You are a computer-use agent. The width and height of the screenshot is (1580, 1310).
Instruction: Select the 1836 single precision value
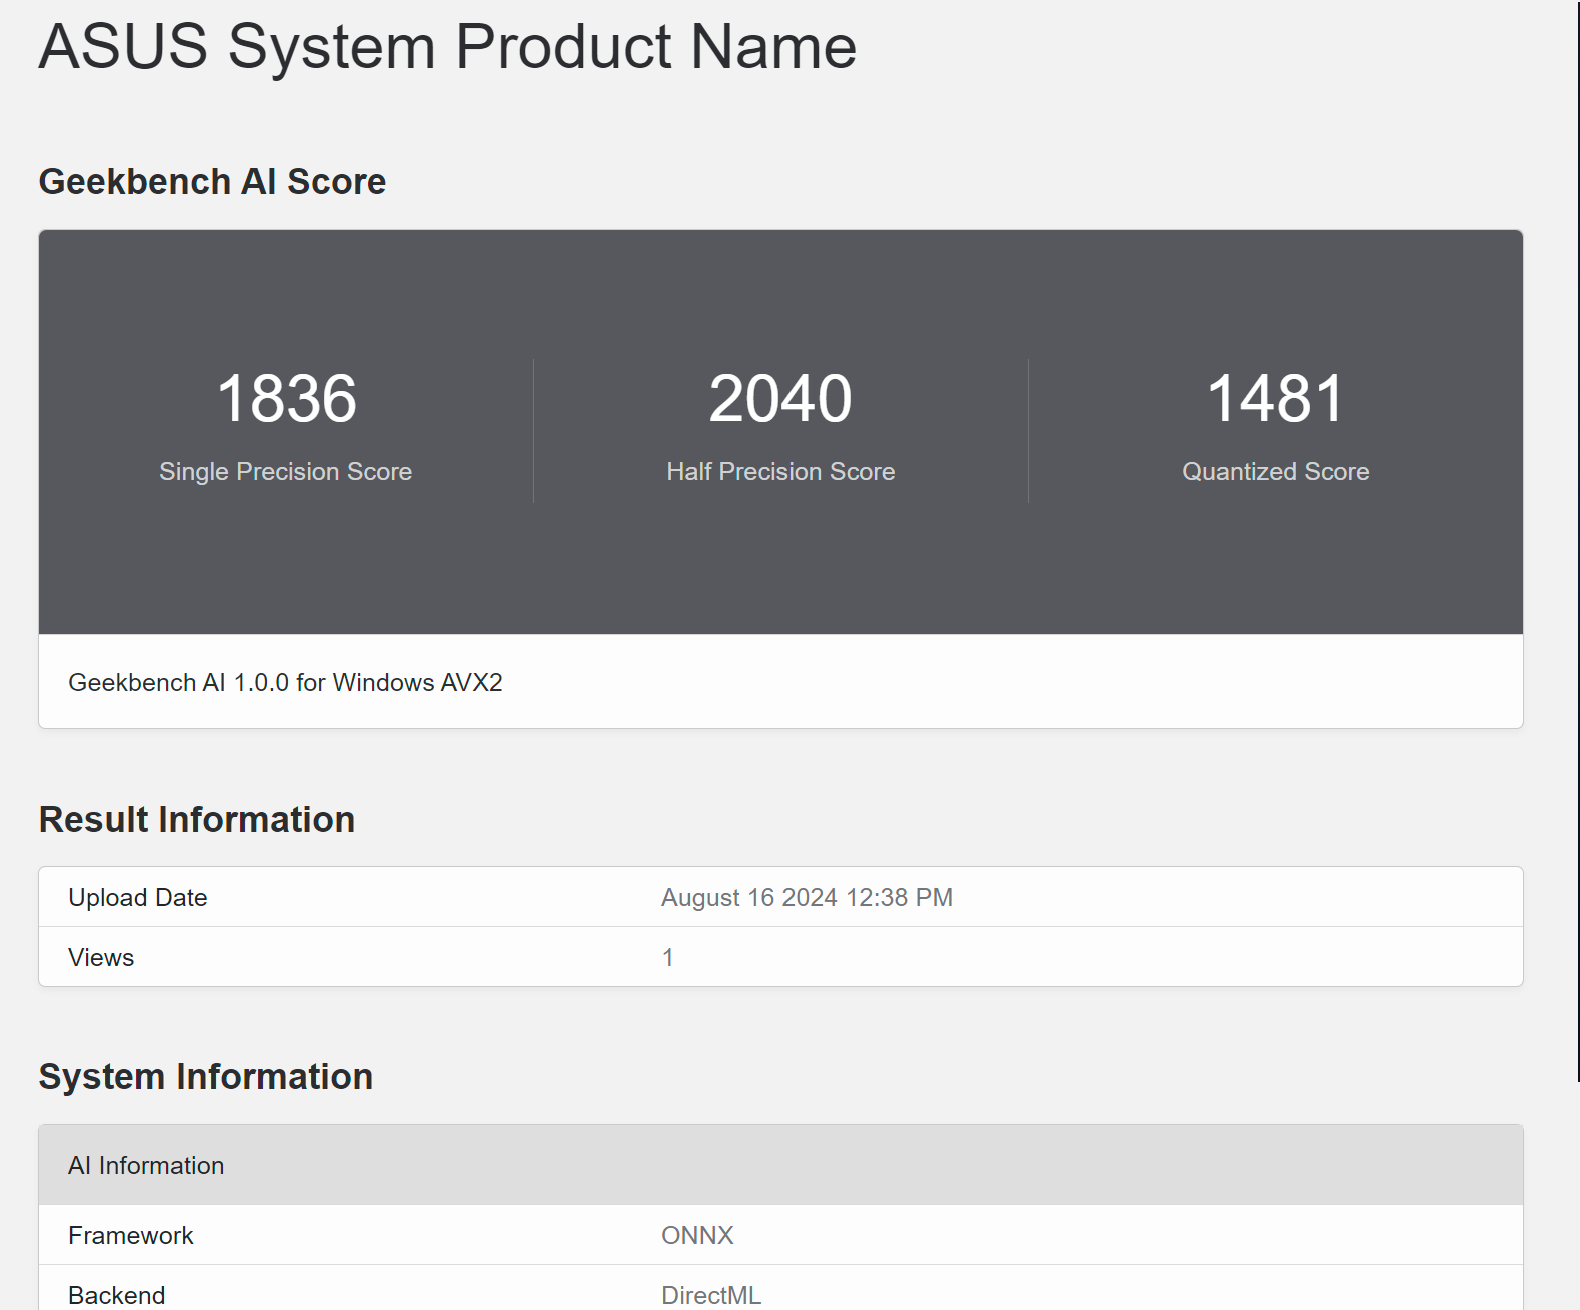click(x=286, y=398)
